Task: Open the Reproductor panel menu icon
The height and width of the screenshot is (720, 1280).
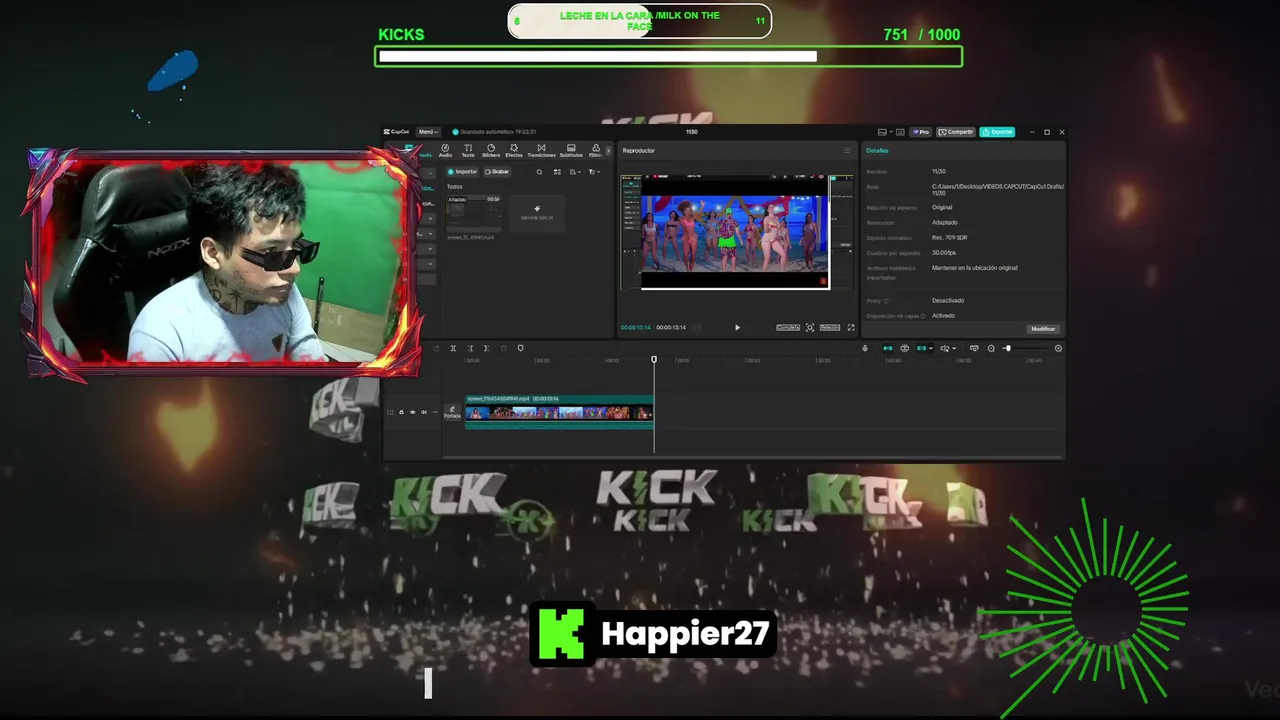Action: pyautogui.click(x=847, y=150)
